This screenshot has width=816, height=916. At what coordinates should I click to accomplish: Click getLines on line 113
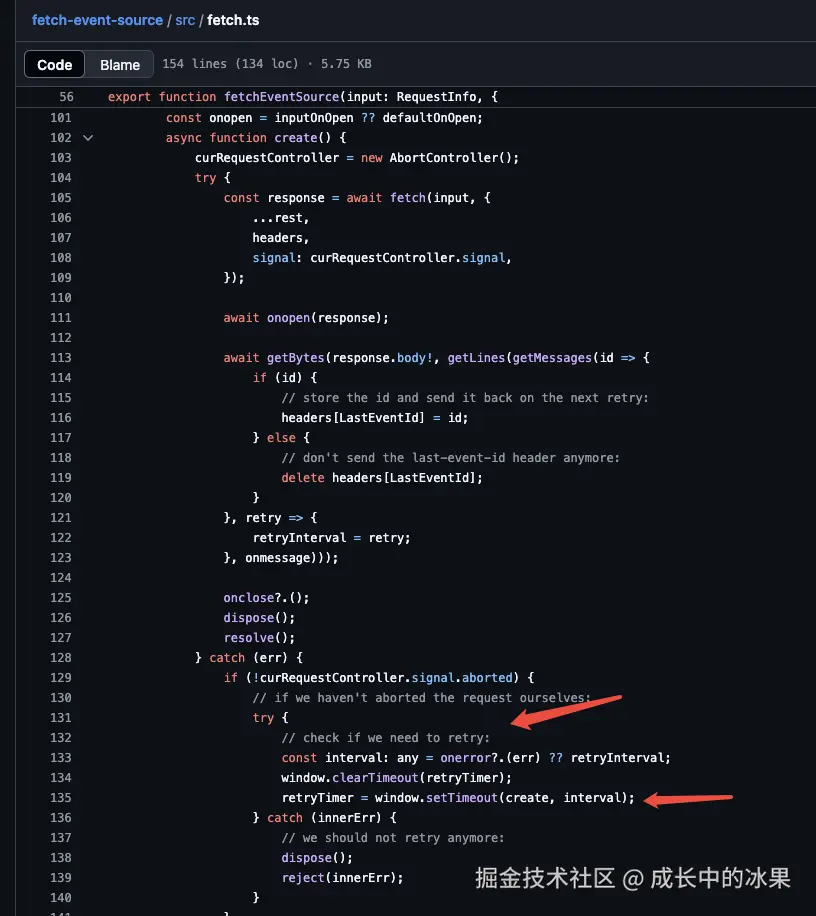click(476, 358)
